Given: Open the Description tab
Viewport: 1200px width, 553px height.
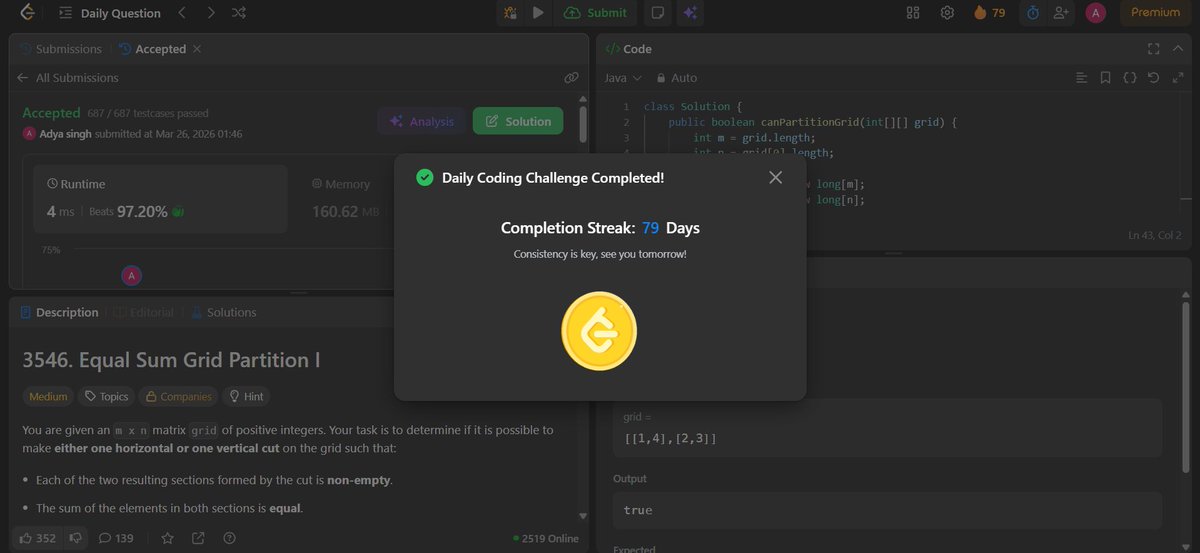Looking at the screenshot, I should (x=59, y=312).
